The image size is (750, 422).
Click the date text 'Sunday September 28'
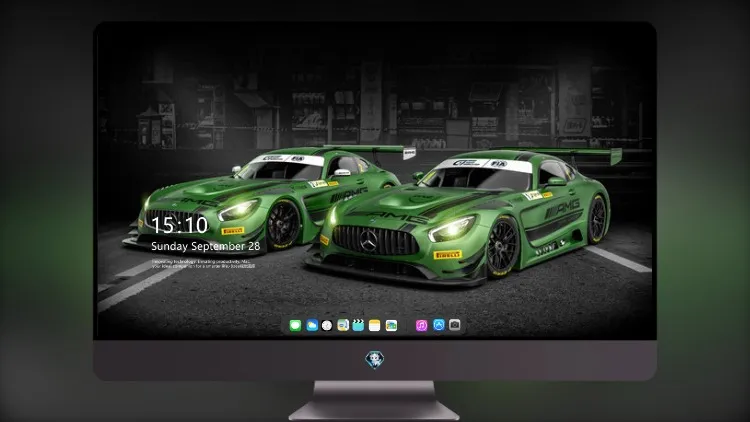[206, 246]
